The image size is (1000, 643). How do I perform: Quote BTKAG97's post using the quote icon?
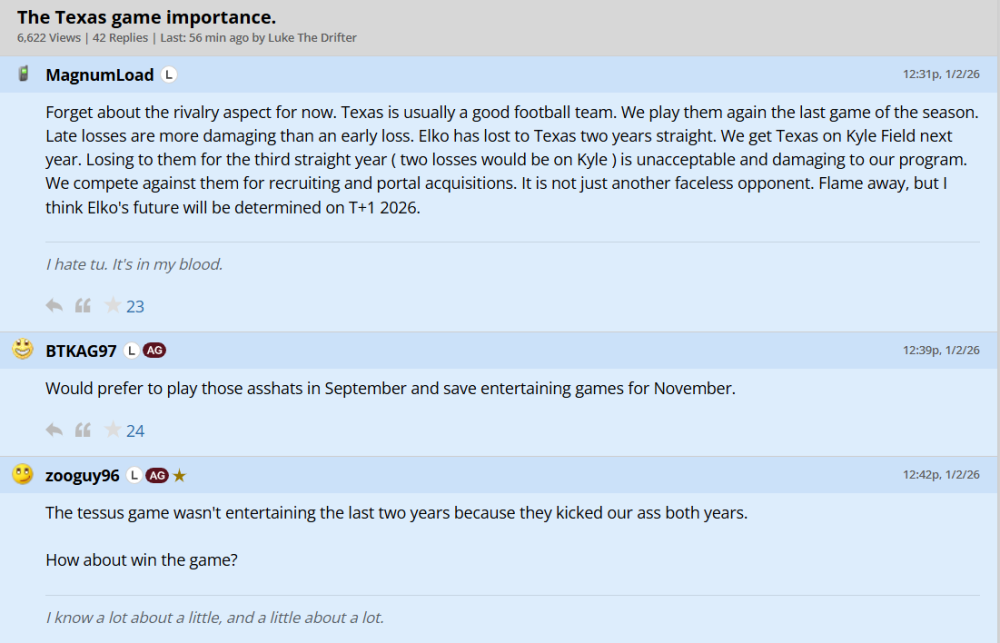[x=83, y=430]
